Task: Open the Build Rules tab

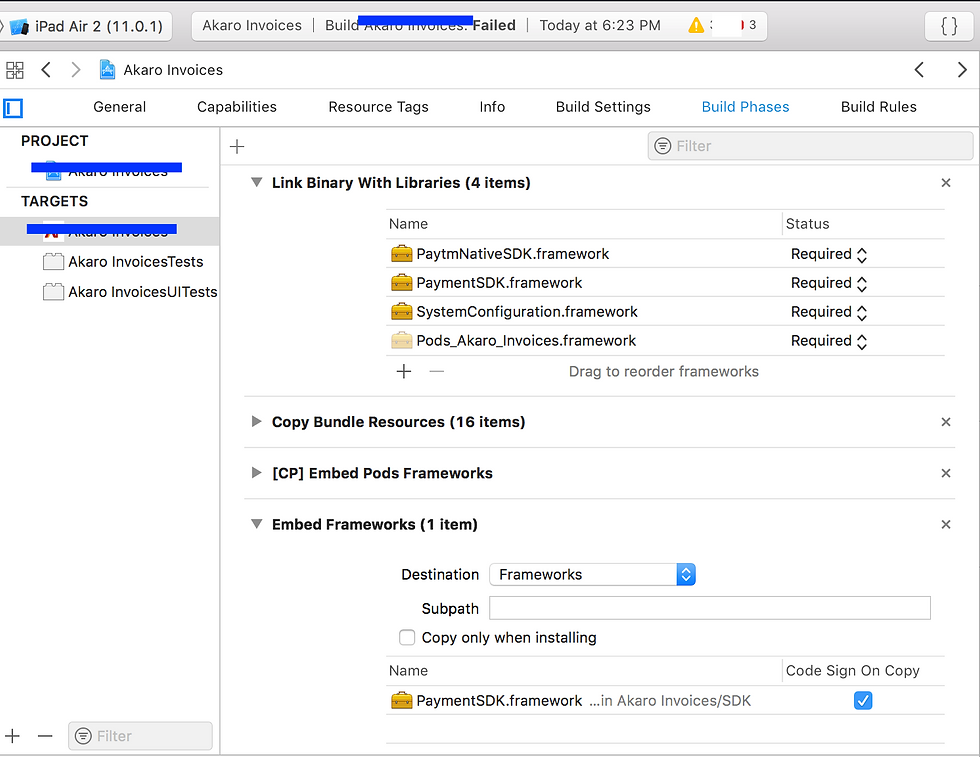Action: click(878, 107)
